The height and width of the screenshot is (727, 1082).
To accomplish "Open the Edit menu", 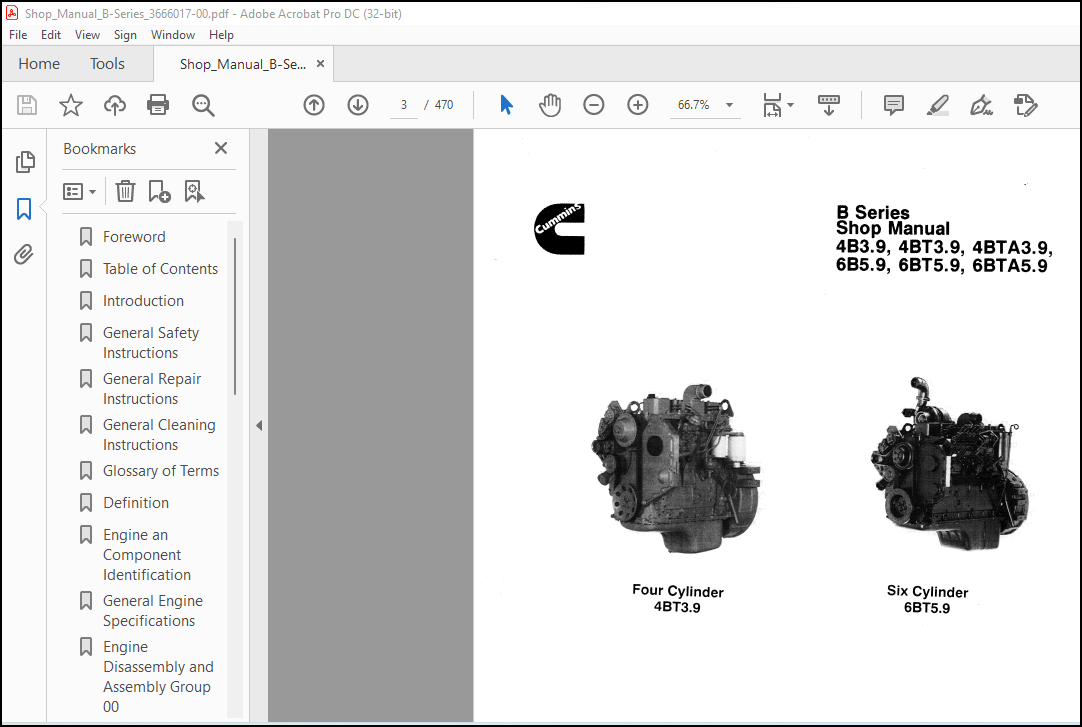I will pos(50,34).
